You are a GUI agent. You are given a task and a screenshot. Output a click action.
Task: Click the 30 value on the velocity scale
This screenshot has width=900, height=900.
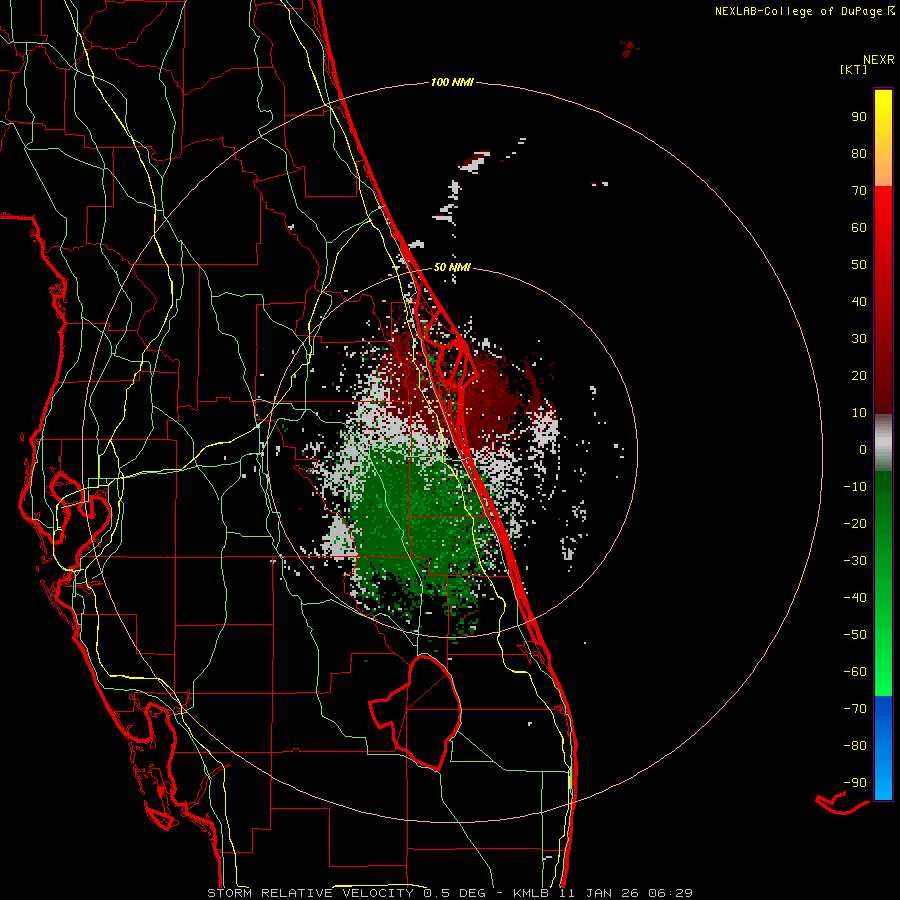point(859,339)
